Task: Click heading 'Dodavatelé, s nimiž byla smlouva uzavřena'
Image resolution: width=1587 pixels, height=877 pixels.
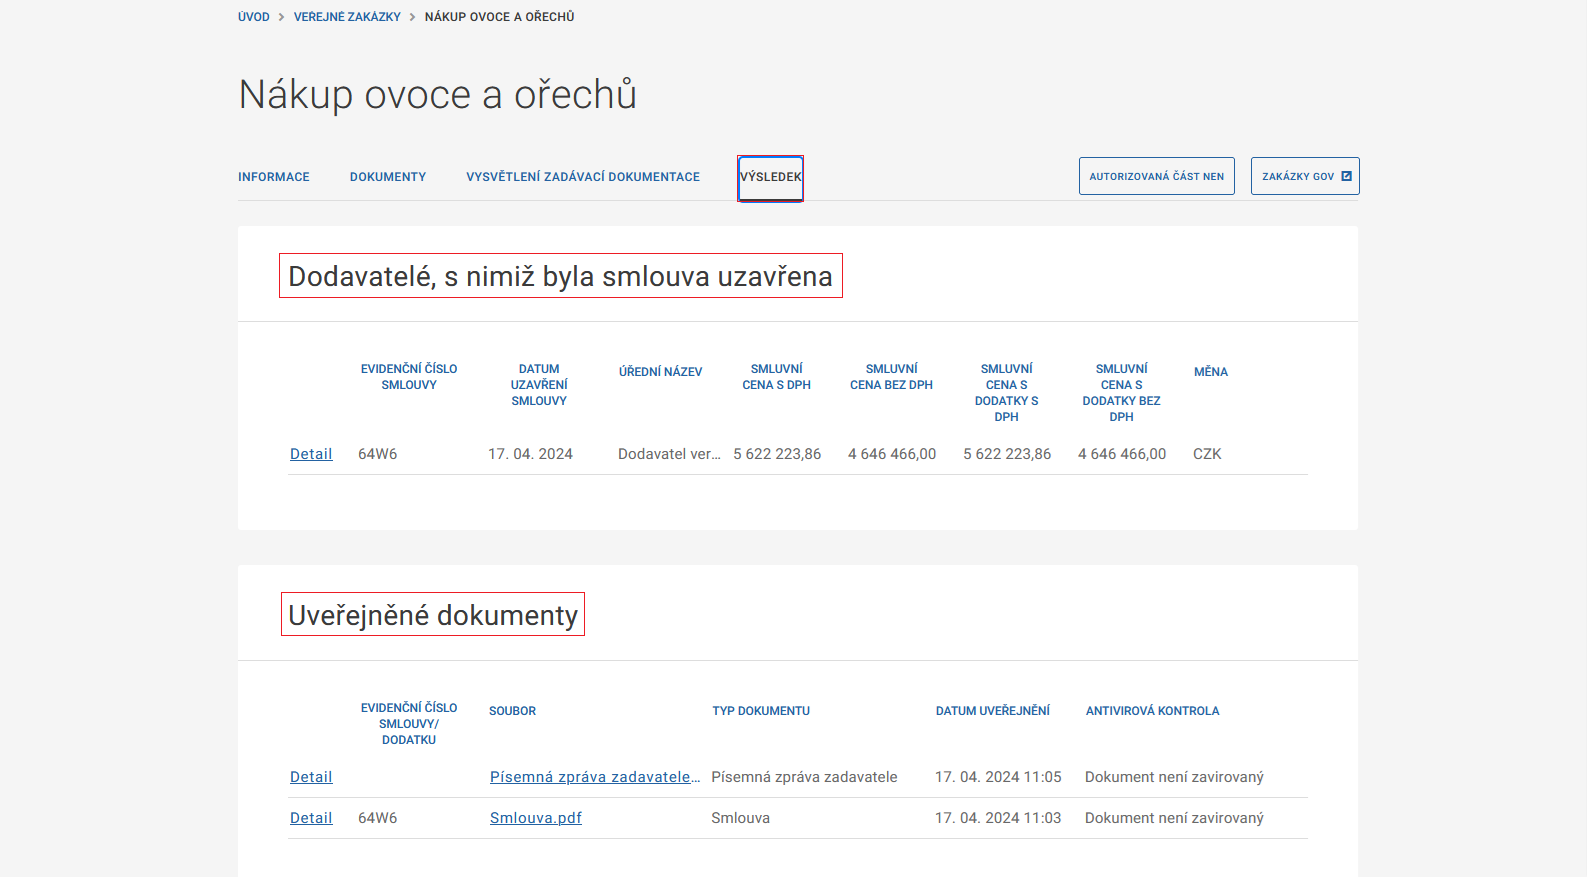Action: (x=561, y=276)
